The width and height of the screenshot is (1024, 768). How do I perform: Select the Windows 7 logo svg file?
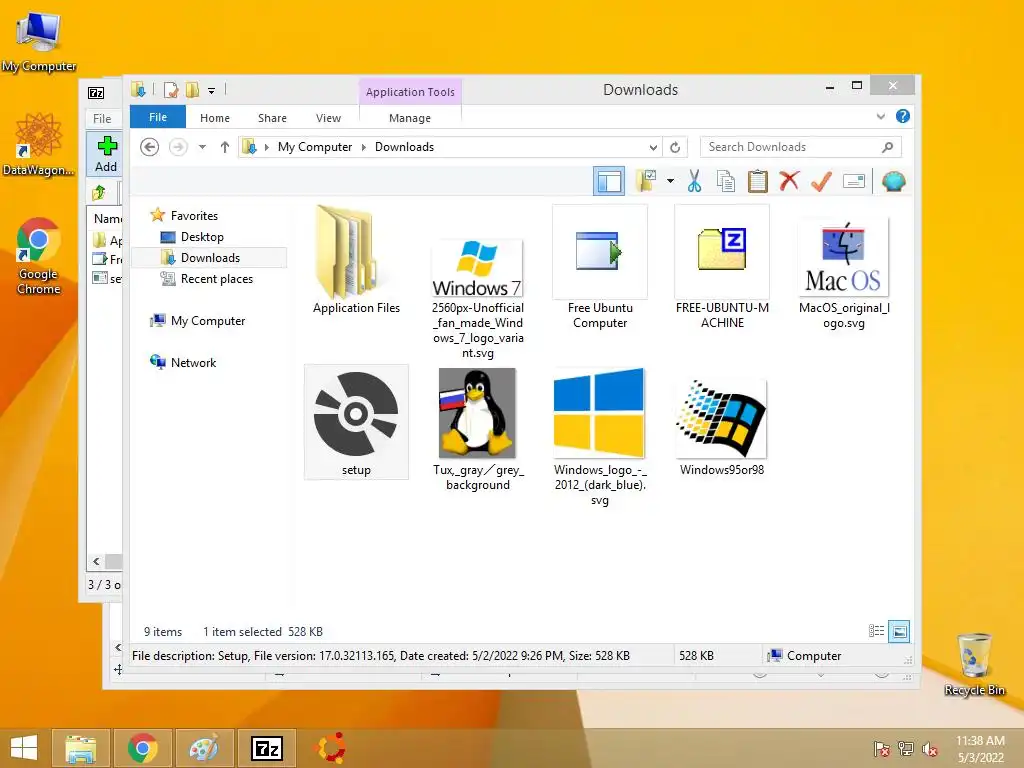coord(478,298)
